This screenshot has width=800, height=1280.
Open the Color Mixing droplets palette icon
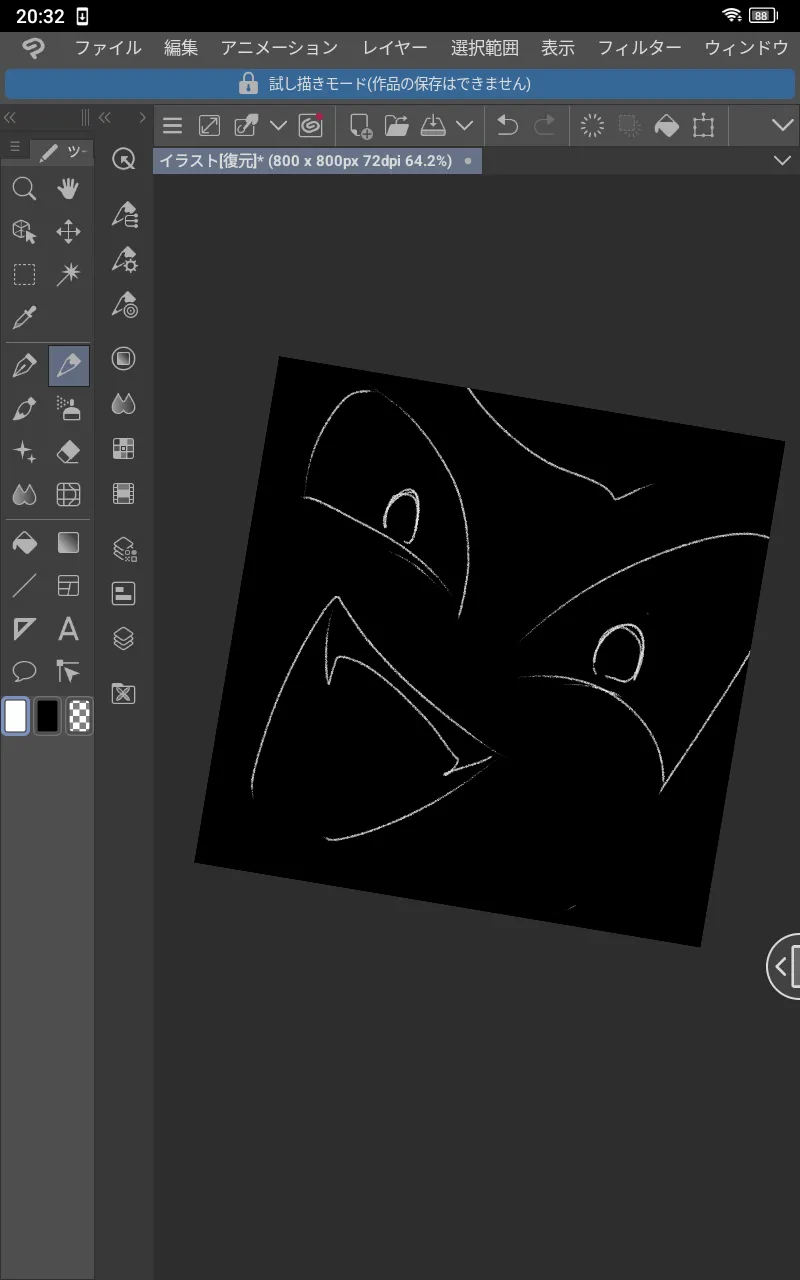point(124,404)
